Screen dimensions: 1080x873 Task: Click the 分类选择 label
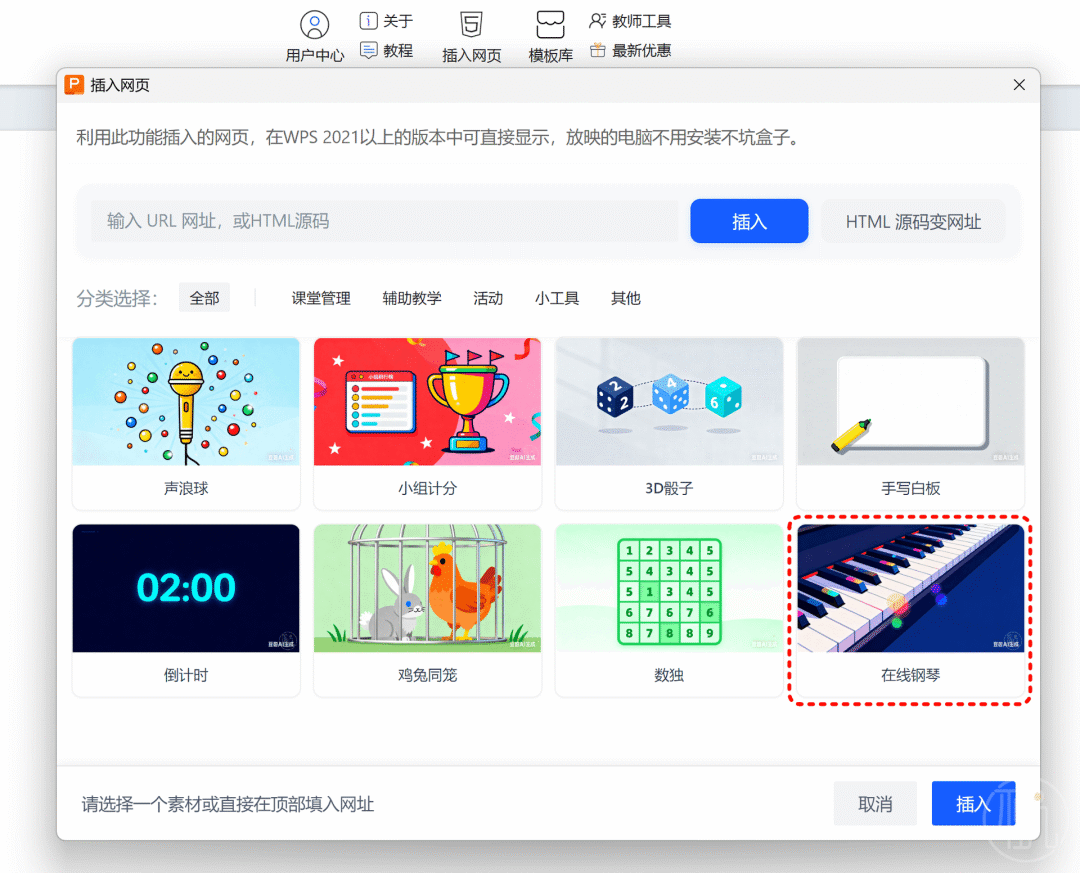pyautogui.click(x=117, y=298)
